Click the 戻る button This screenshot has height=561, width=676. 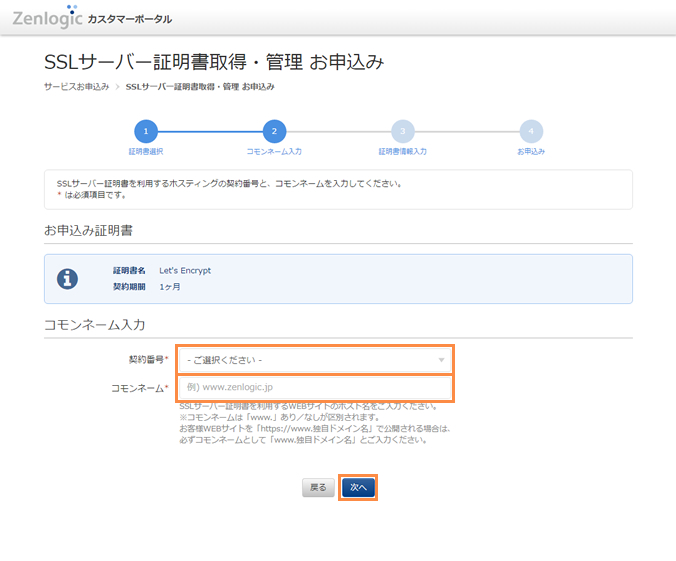click(318, 487)
